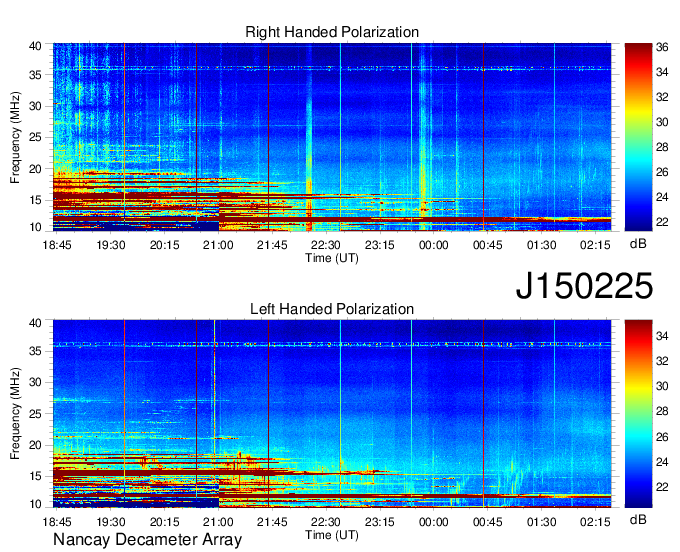Viewport: 680px width, 552px height.
Task: Click the 21:45 tick on the top time axis
Action: (x=272, y=245)
